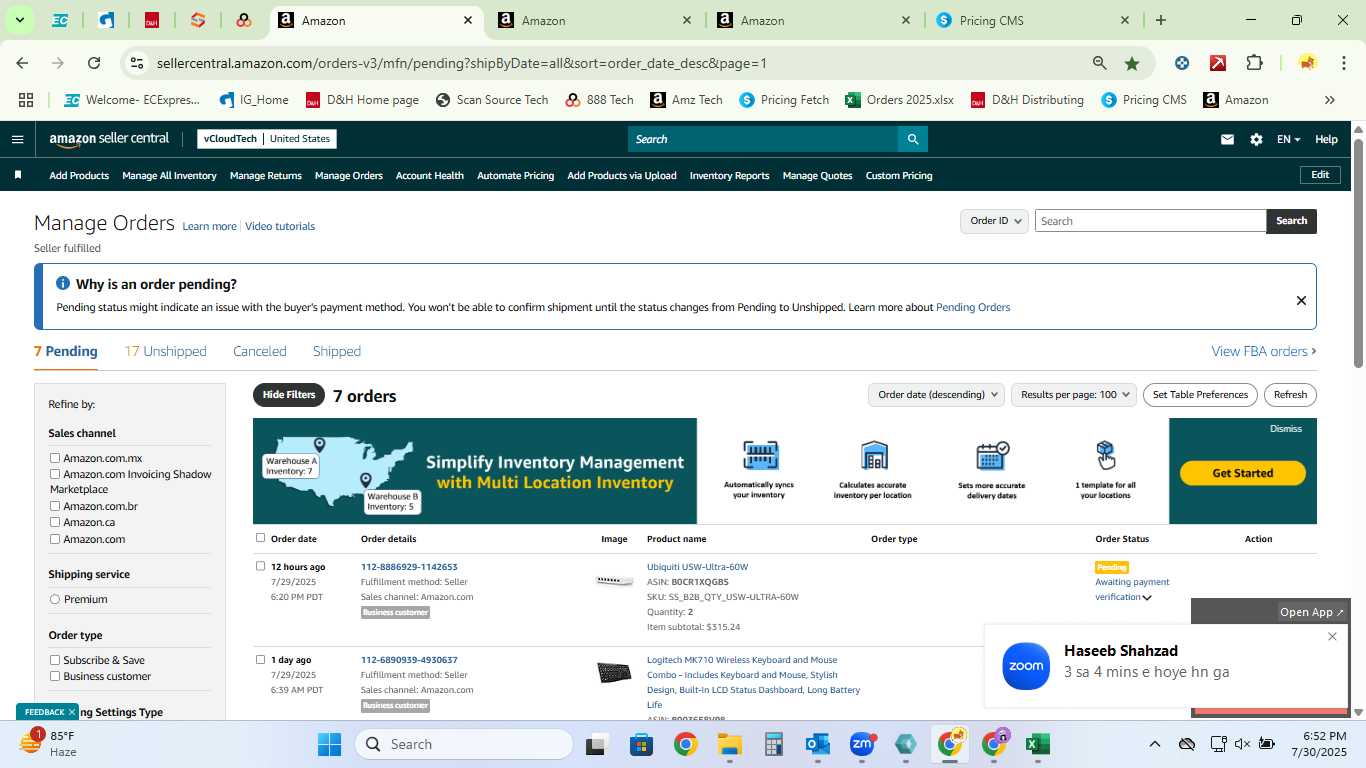The height and width of the screenshot is (768, 1366).
Task: Select the order 112-8886929-1142653 row checkbox
Action: (260, 566)
